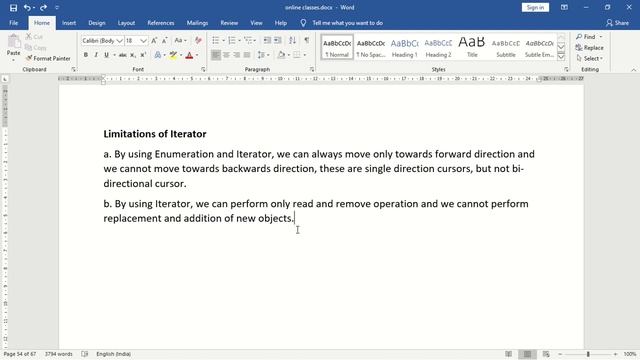640x360 pixels.
Task: Apply the Heading 1 style
Action: 404,47
